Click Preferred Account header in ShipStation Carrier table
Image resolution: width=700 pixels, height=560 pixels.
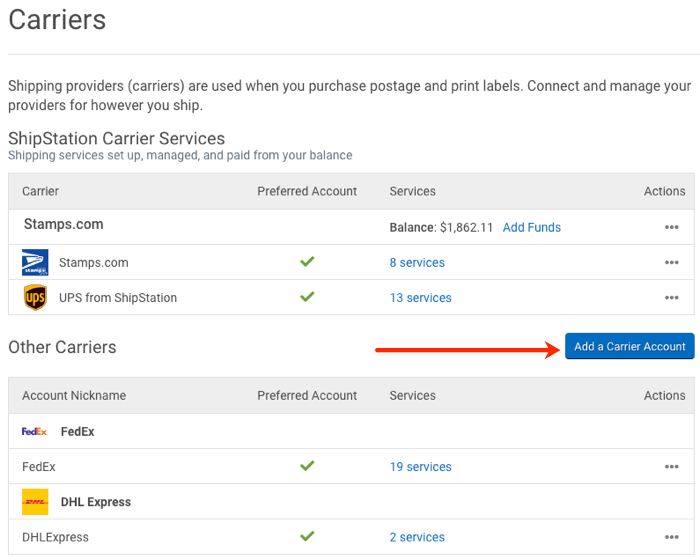[x=307, y=191]
